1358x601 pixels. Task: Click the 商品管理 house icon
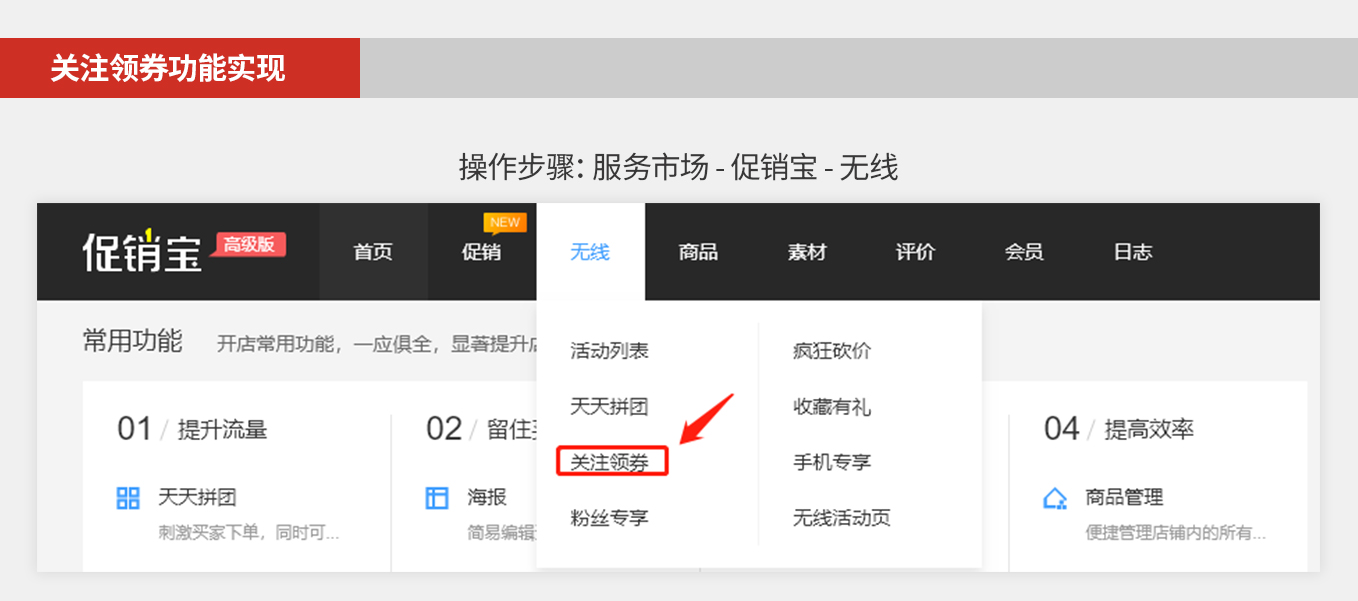(1055, 497)
